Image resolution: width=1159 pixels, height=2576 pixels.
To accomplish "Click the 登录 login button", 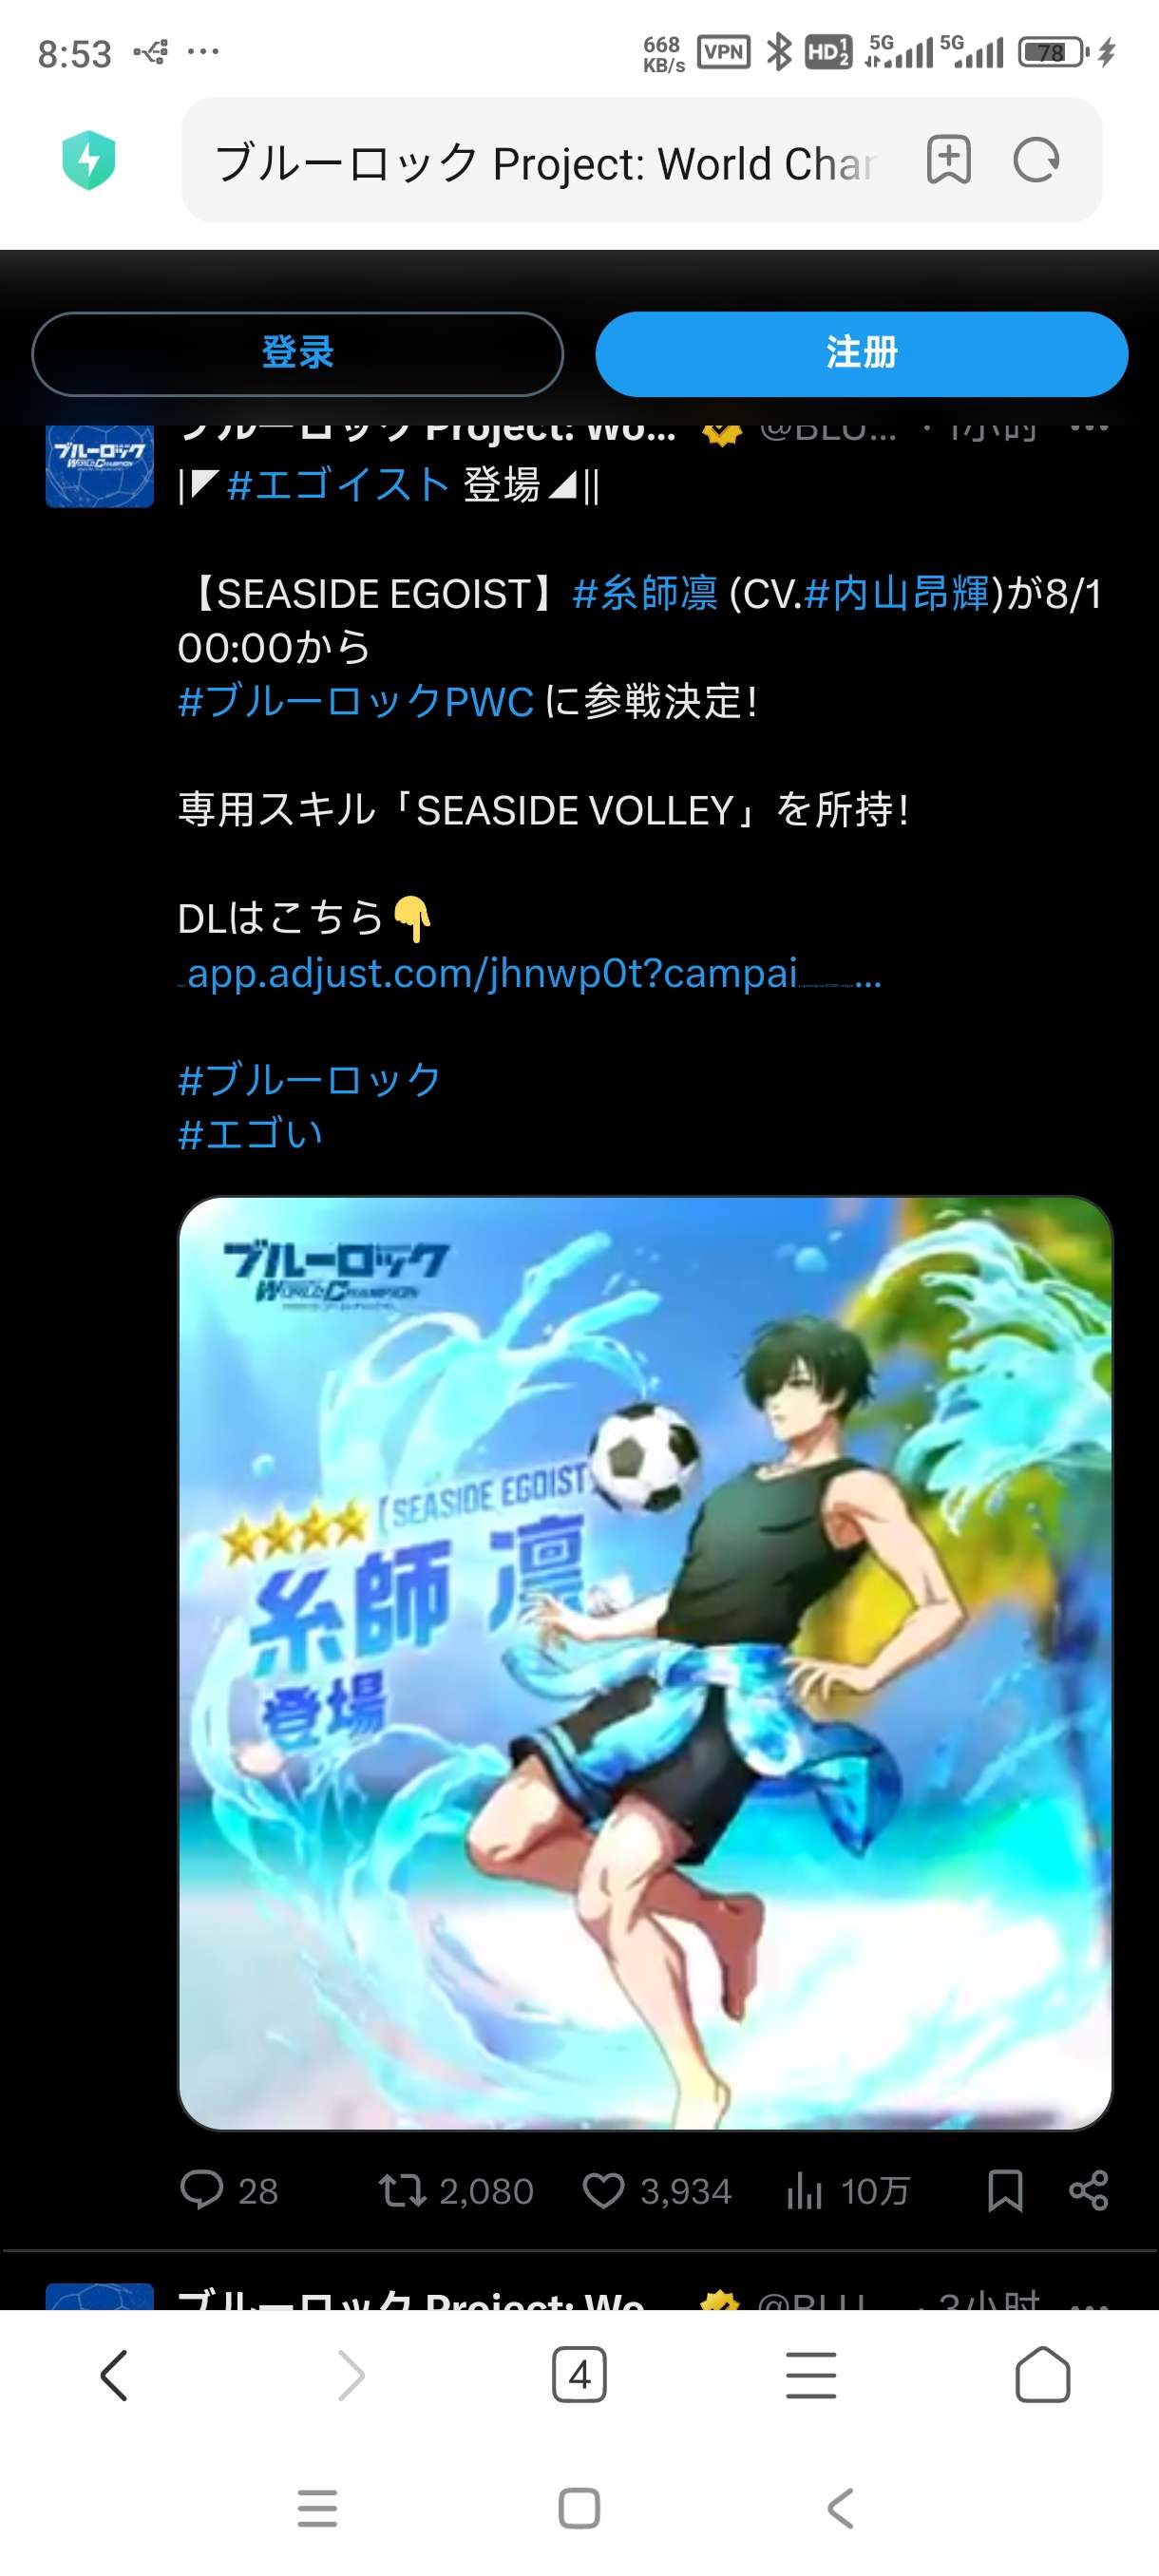I will 297,353.
